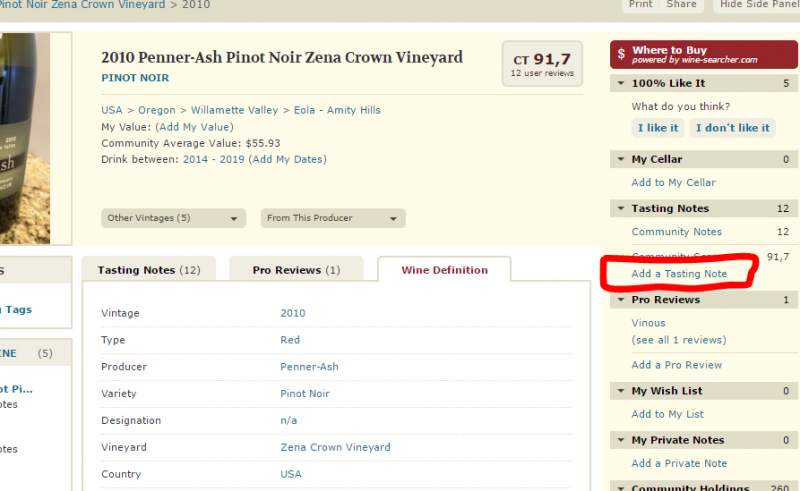Click Add a Private Note link
Viewport: 800px width, 491px height.
679,463
